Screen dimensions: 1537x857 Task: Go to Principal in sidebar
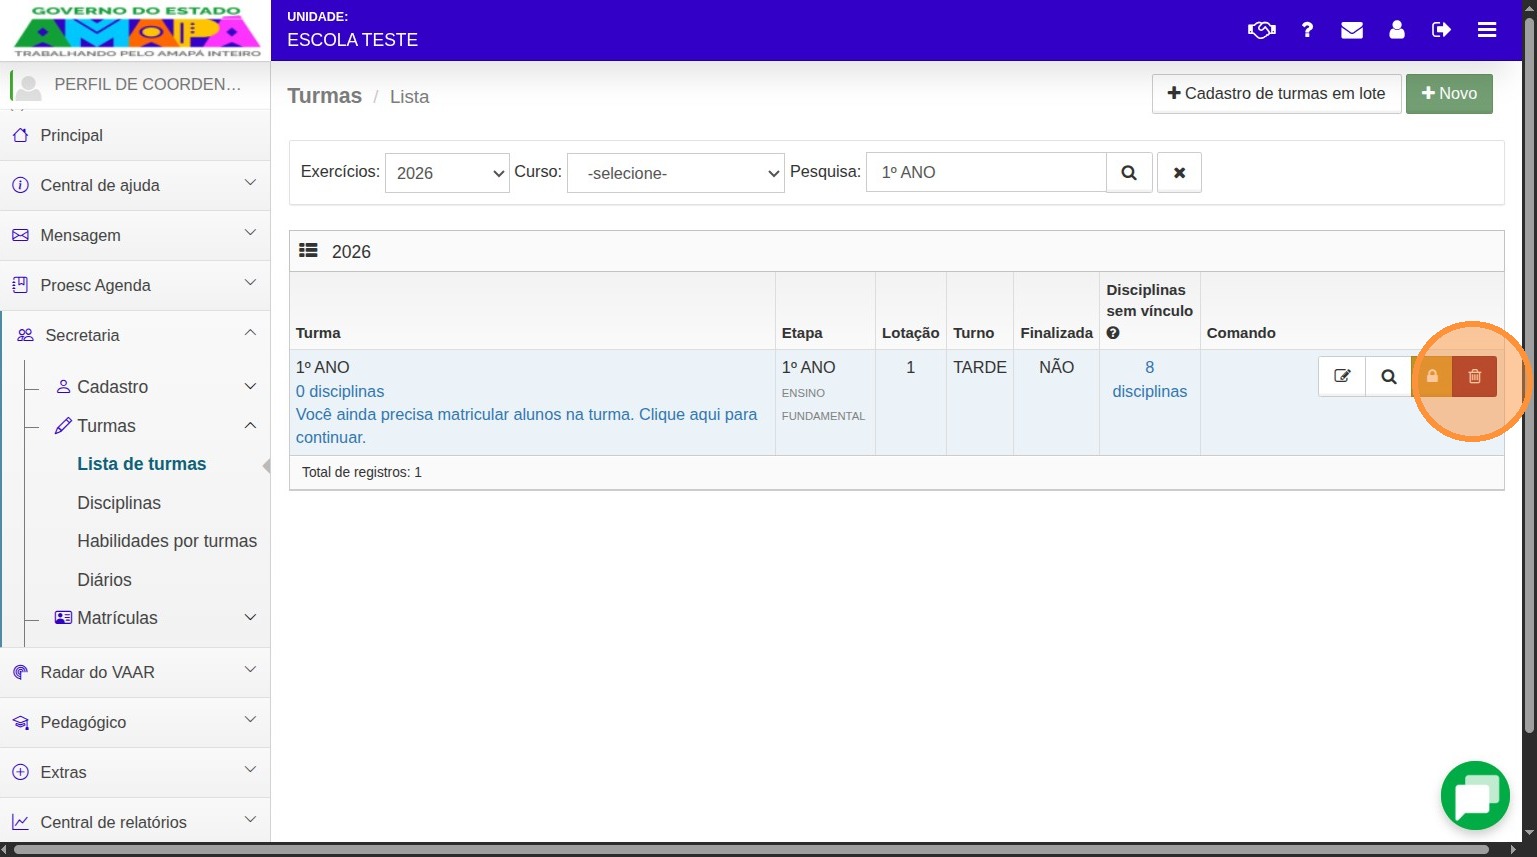(135, 135)
